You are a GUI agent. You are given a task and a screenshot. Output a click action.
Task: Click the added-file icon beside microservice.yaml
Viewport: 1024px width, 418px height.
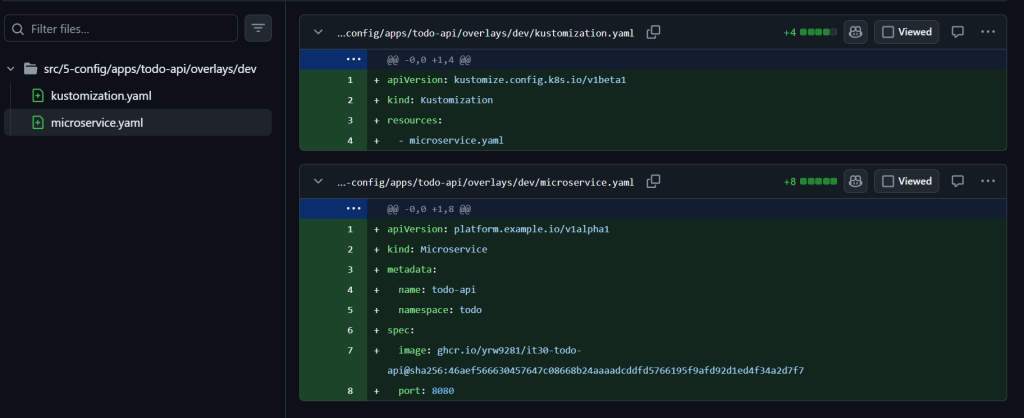38,123
